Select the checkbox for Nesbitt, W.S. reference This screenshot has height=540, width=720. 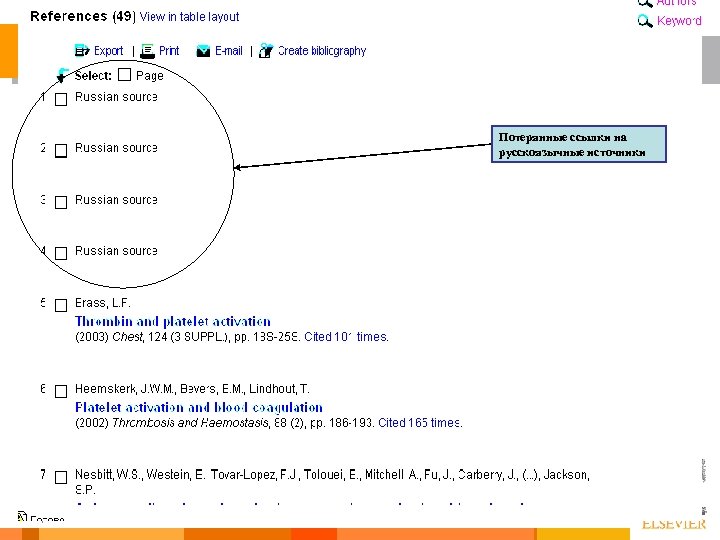point(61,477)
